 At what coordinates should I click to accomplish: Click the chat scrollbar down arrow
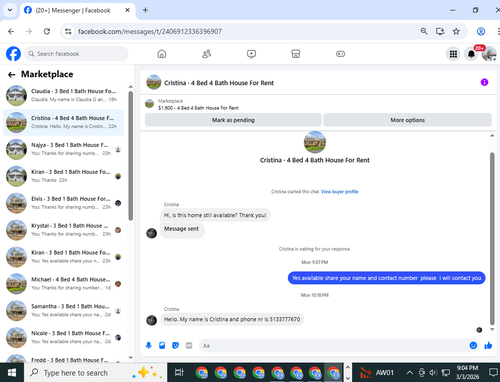pos(492,329)
